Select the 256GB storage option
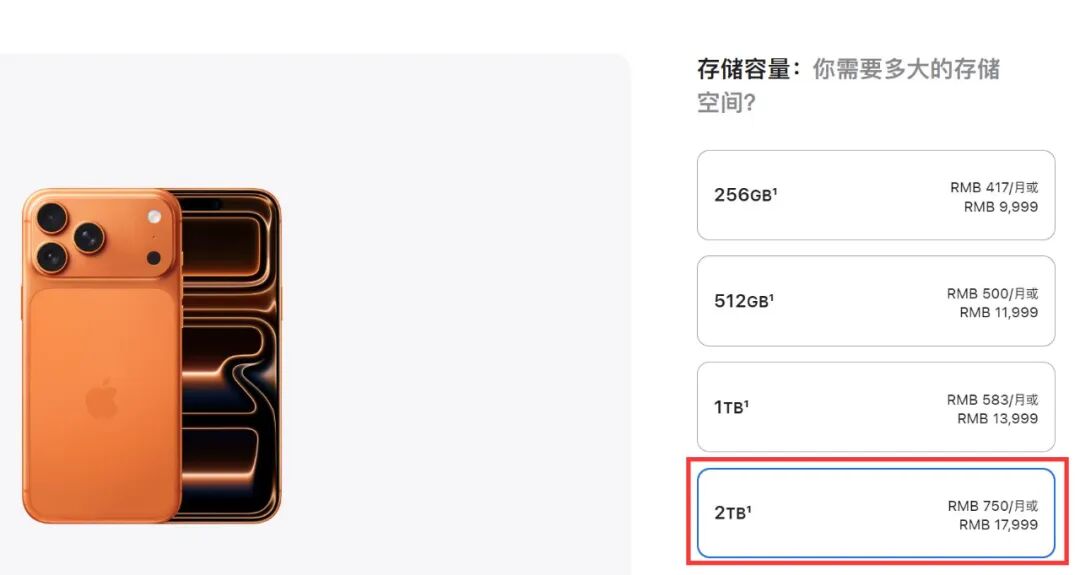 pyautogui.click(x=875, y=195)
